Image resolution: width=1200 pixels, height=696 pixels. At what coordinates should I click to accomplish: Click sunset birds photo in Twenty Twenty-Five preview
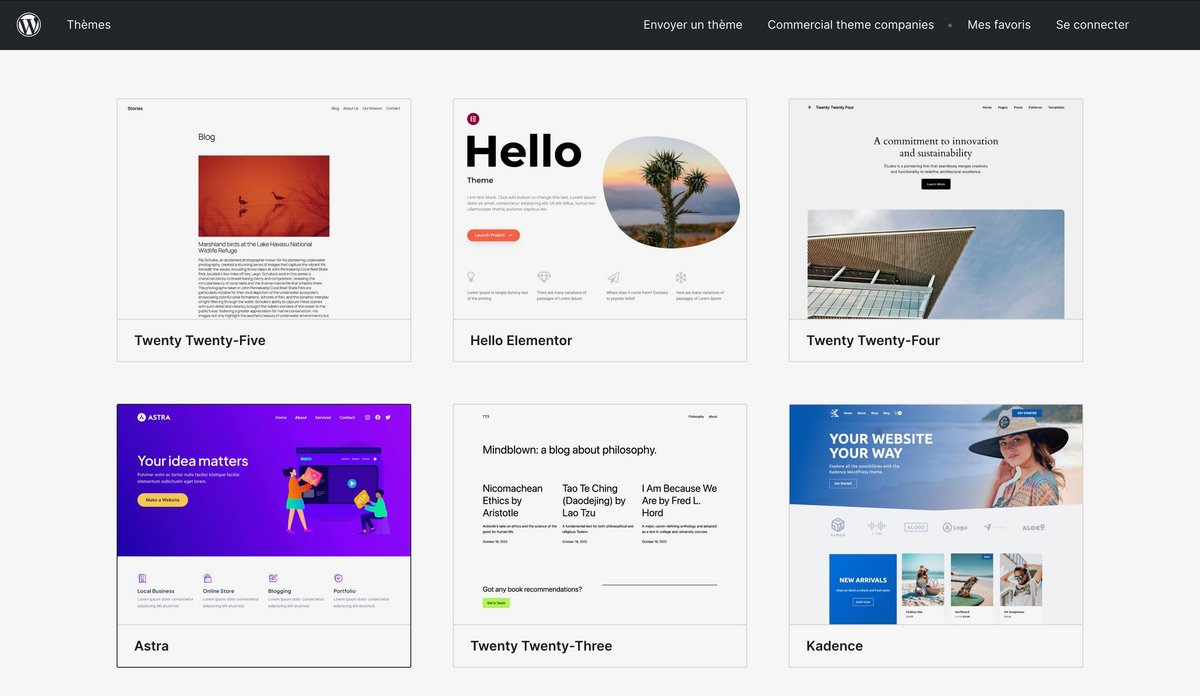pos(264,196)
